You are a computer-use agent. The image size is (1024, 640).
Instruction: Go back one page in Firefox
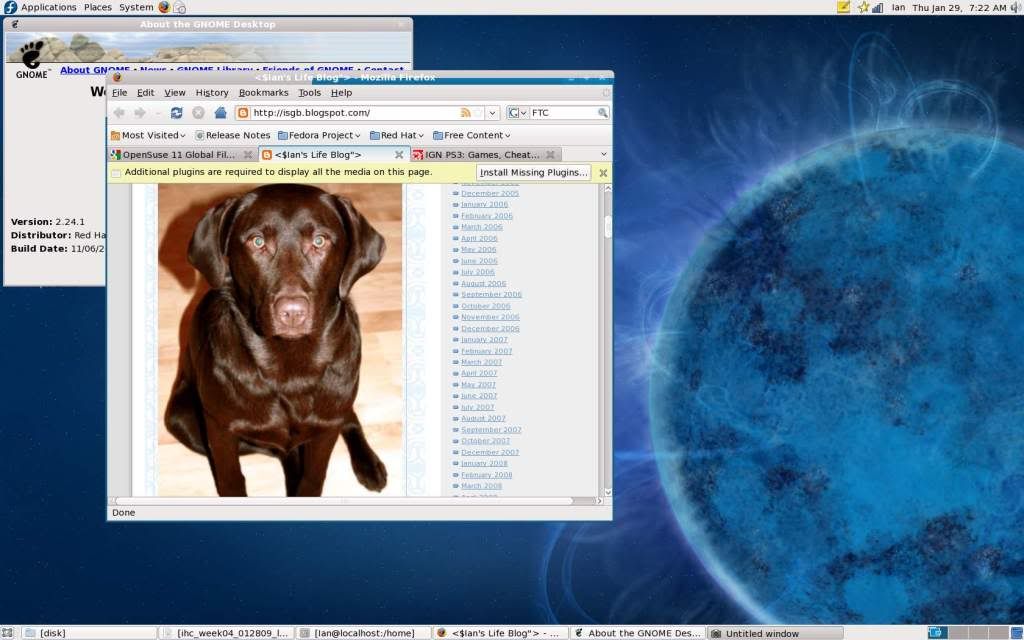coord(119,113)
